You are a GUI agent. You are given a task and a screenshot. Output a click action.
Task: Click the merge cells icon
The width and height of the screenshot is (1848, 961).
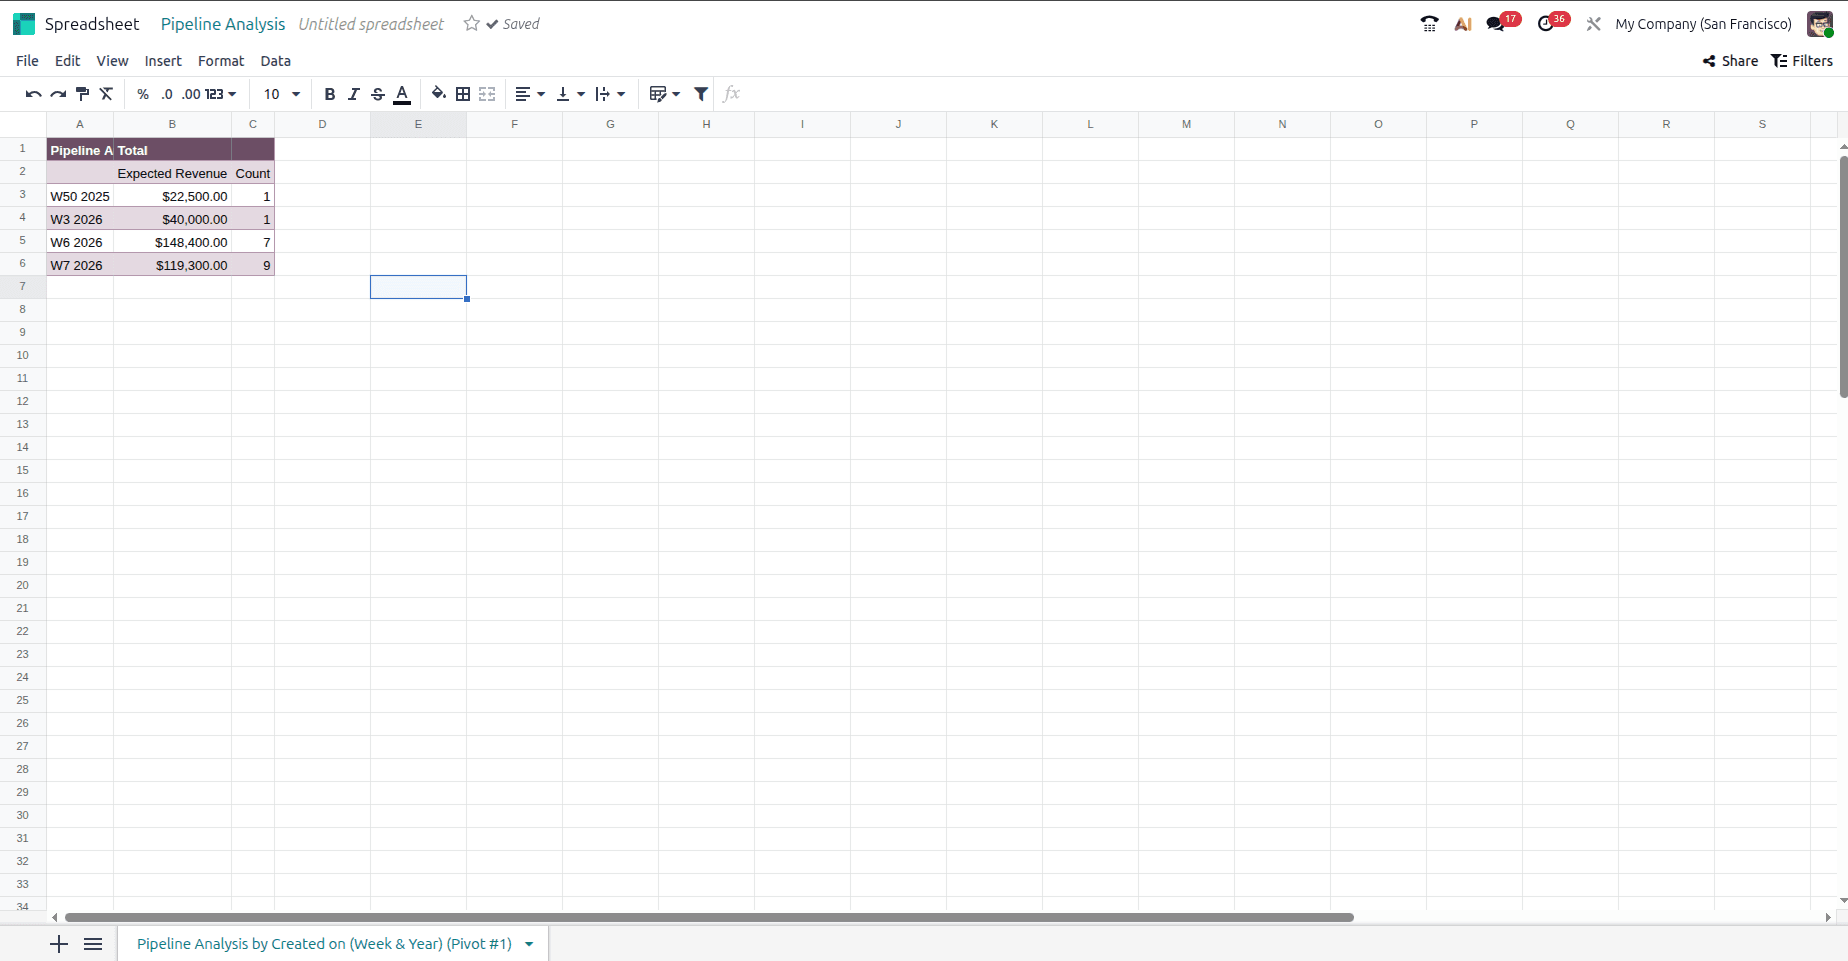[487, 94]
